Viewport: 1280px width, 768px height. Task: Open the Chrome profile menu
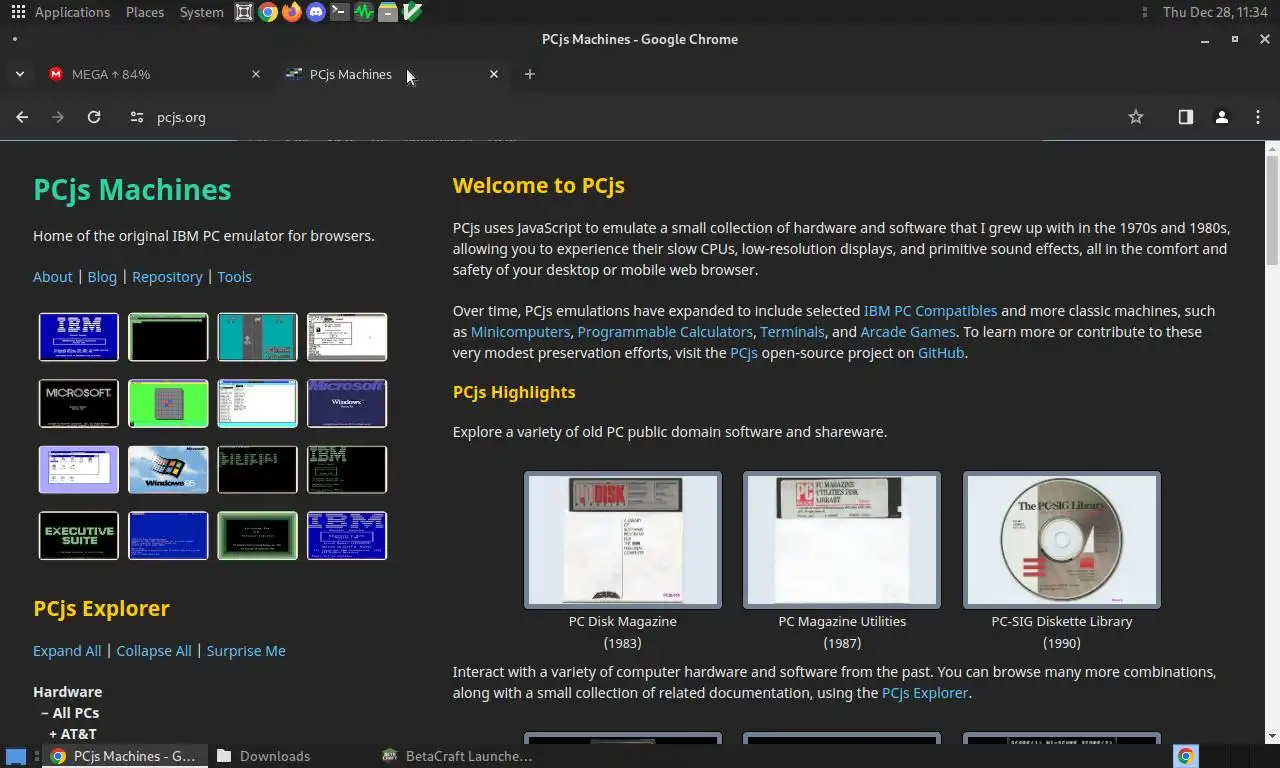click(1221, 117)
